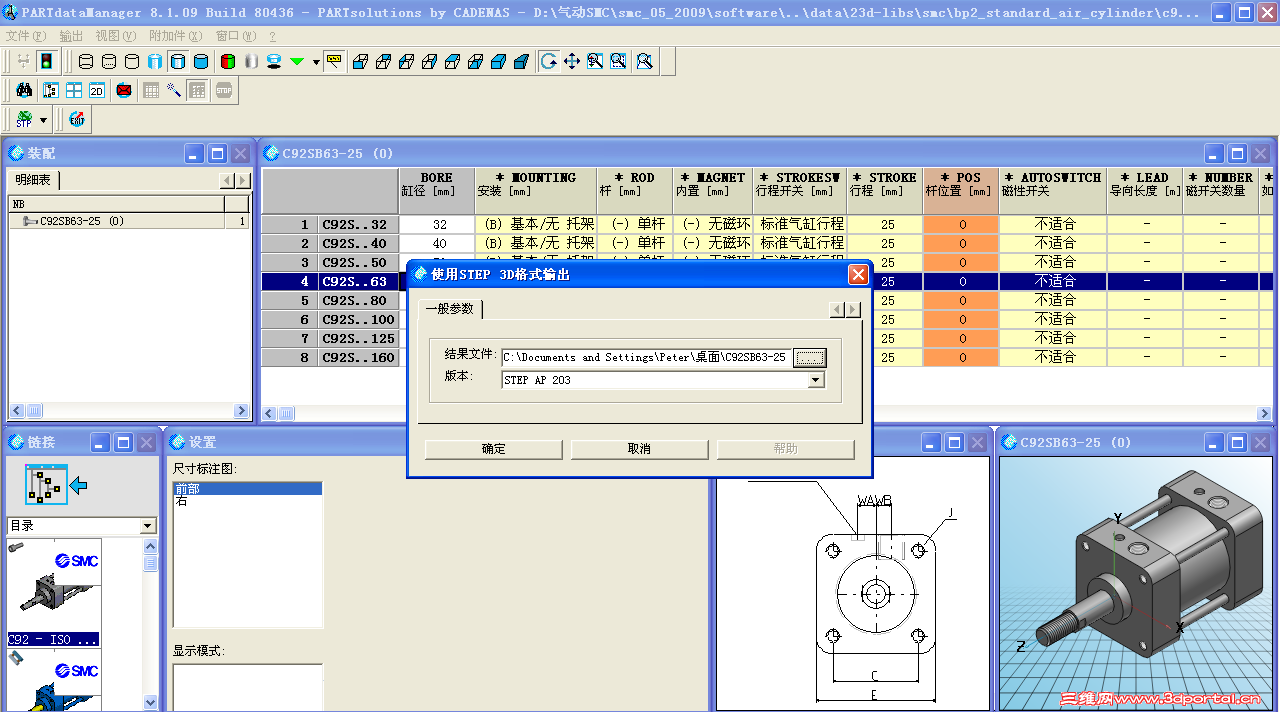This screenshot has height=712, width=1280.
Task: Open the 文件 menu
Action: point(26,35)
